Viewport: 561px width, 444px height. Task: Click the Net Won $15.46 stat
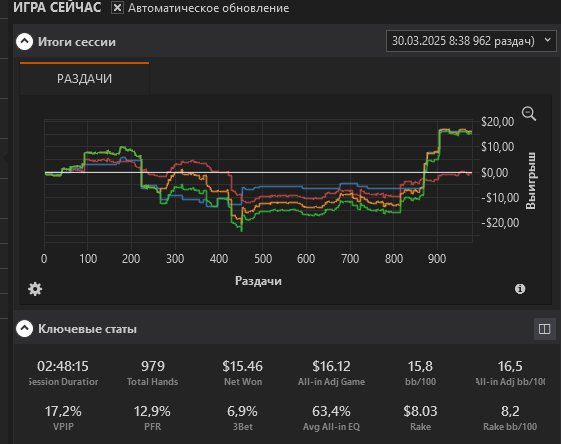[243, 373]
